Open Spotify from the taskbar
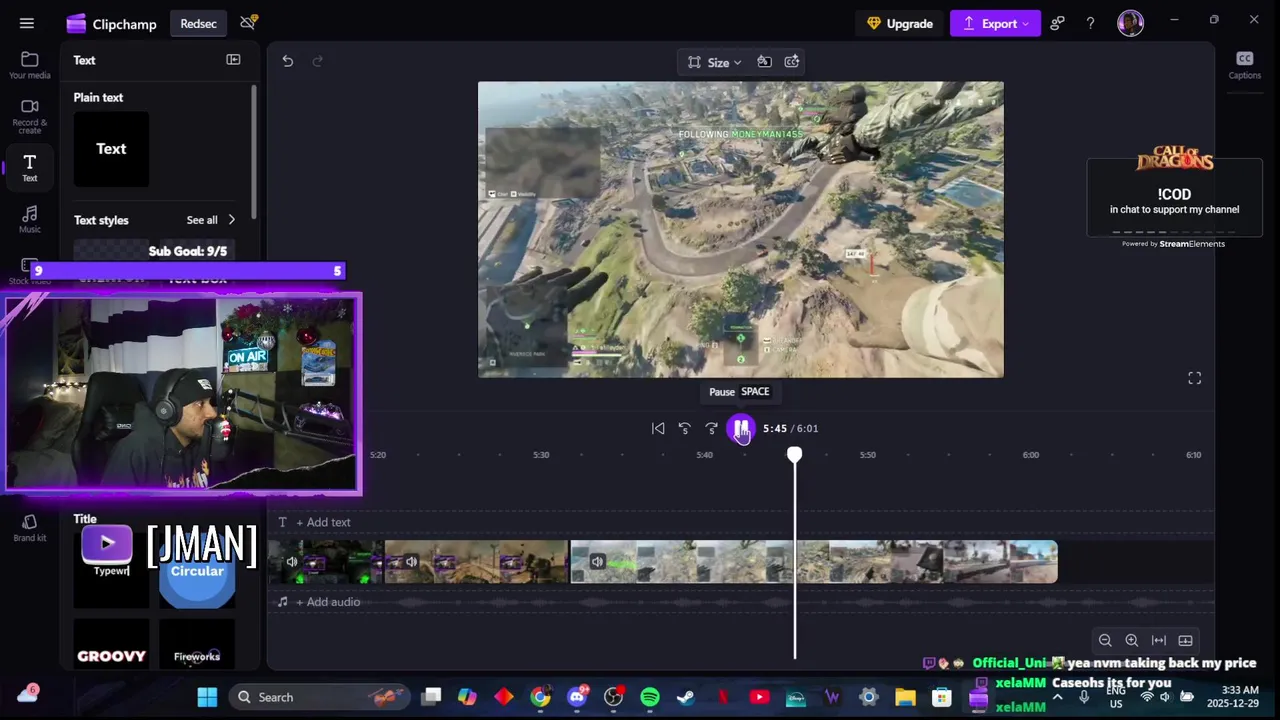The image size is (1280, 720). tap(650, 697)
